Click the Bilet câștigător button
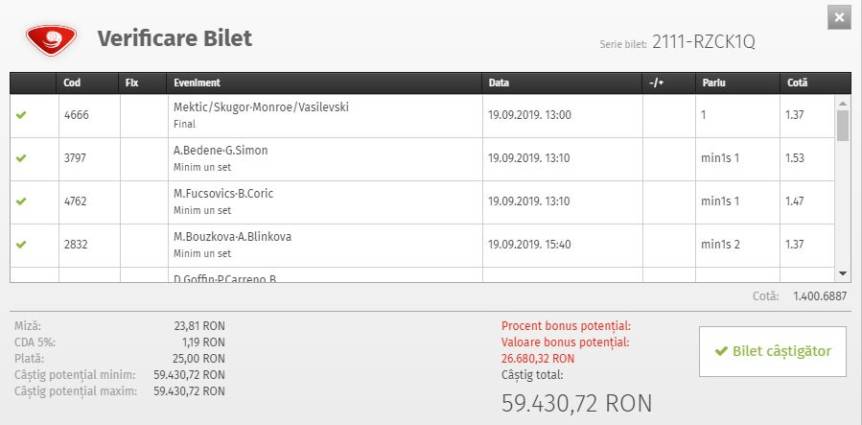Viewport: 862px width, 425px height. click(x=772, y=351)
